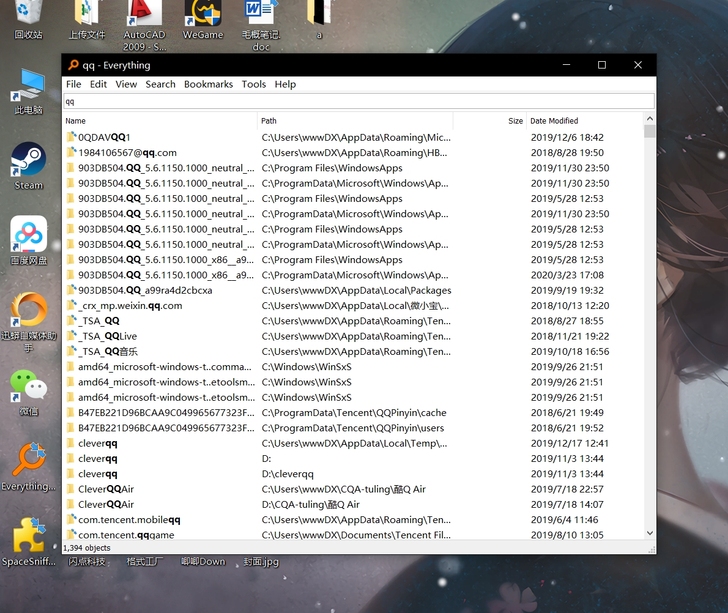The width and height of the screenshot is (728, 613).
Task: Select folder icon of _crx_mp.weixin.qq.com
Action: point(71,305)
